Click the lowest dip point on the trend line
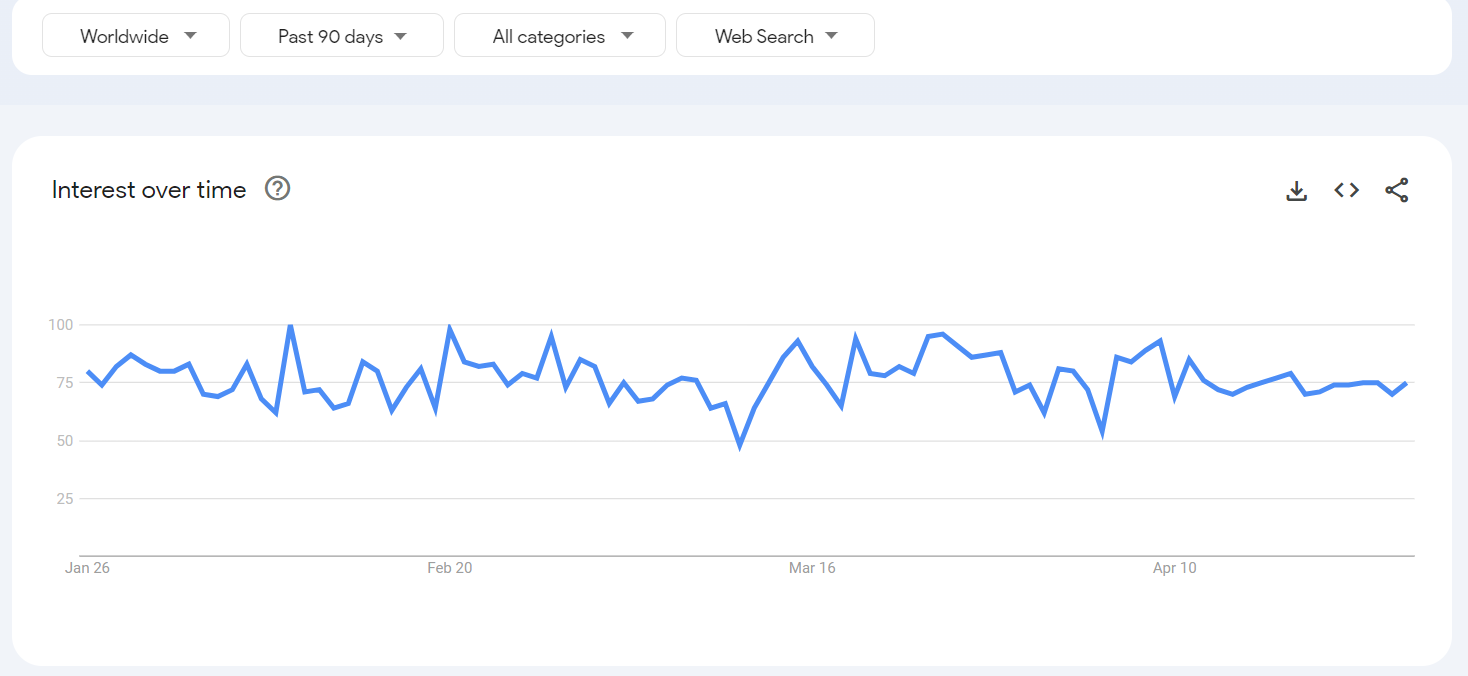 click(740, 445)
